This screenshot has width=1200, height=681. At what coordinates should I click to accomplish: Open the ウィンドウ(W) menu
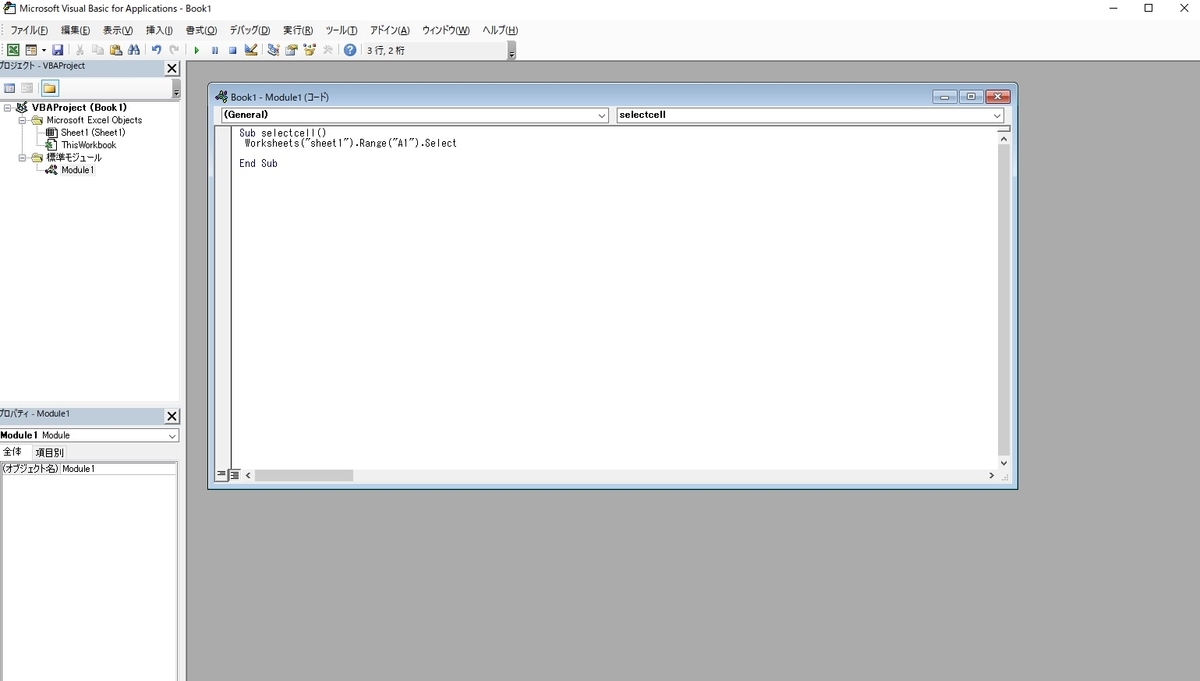point(446,30)
